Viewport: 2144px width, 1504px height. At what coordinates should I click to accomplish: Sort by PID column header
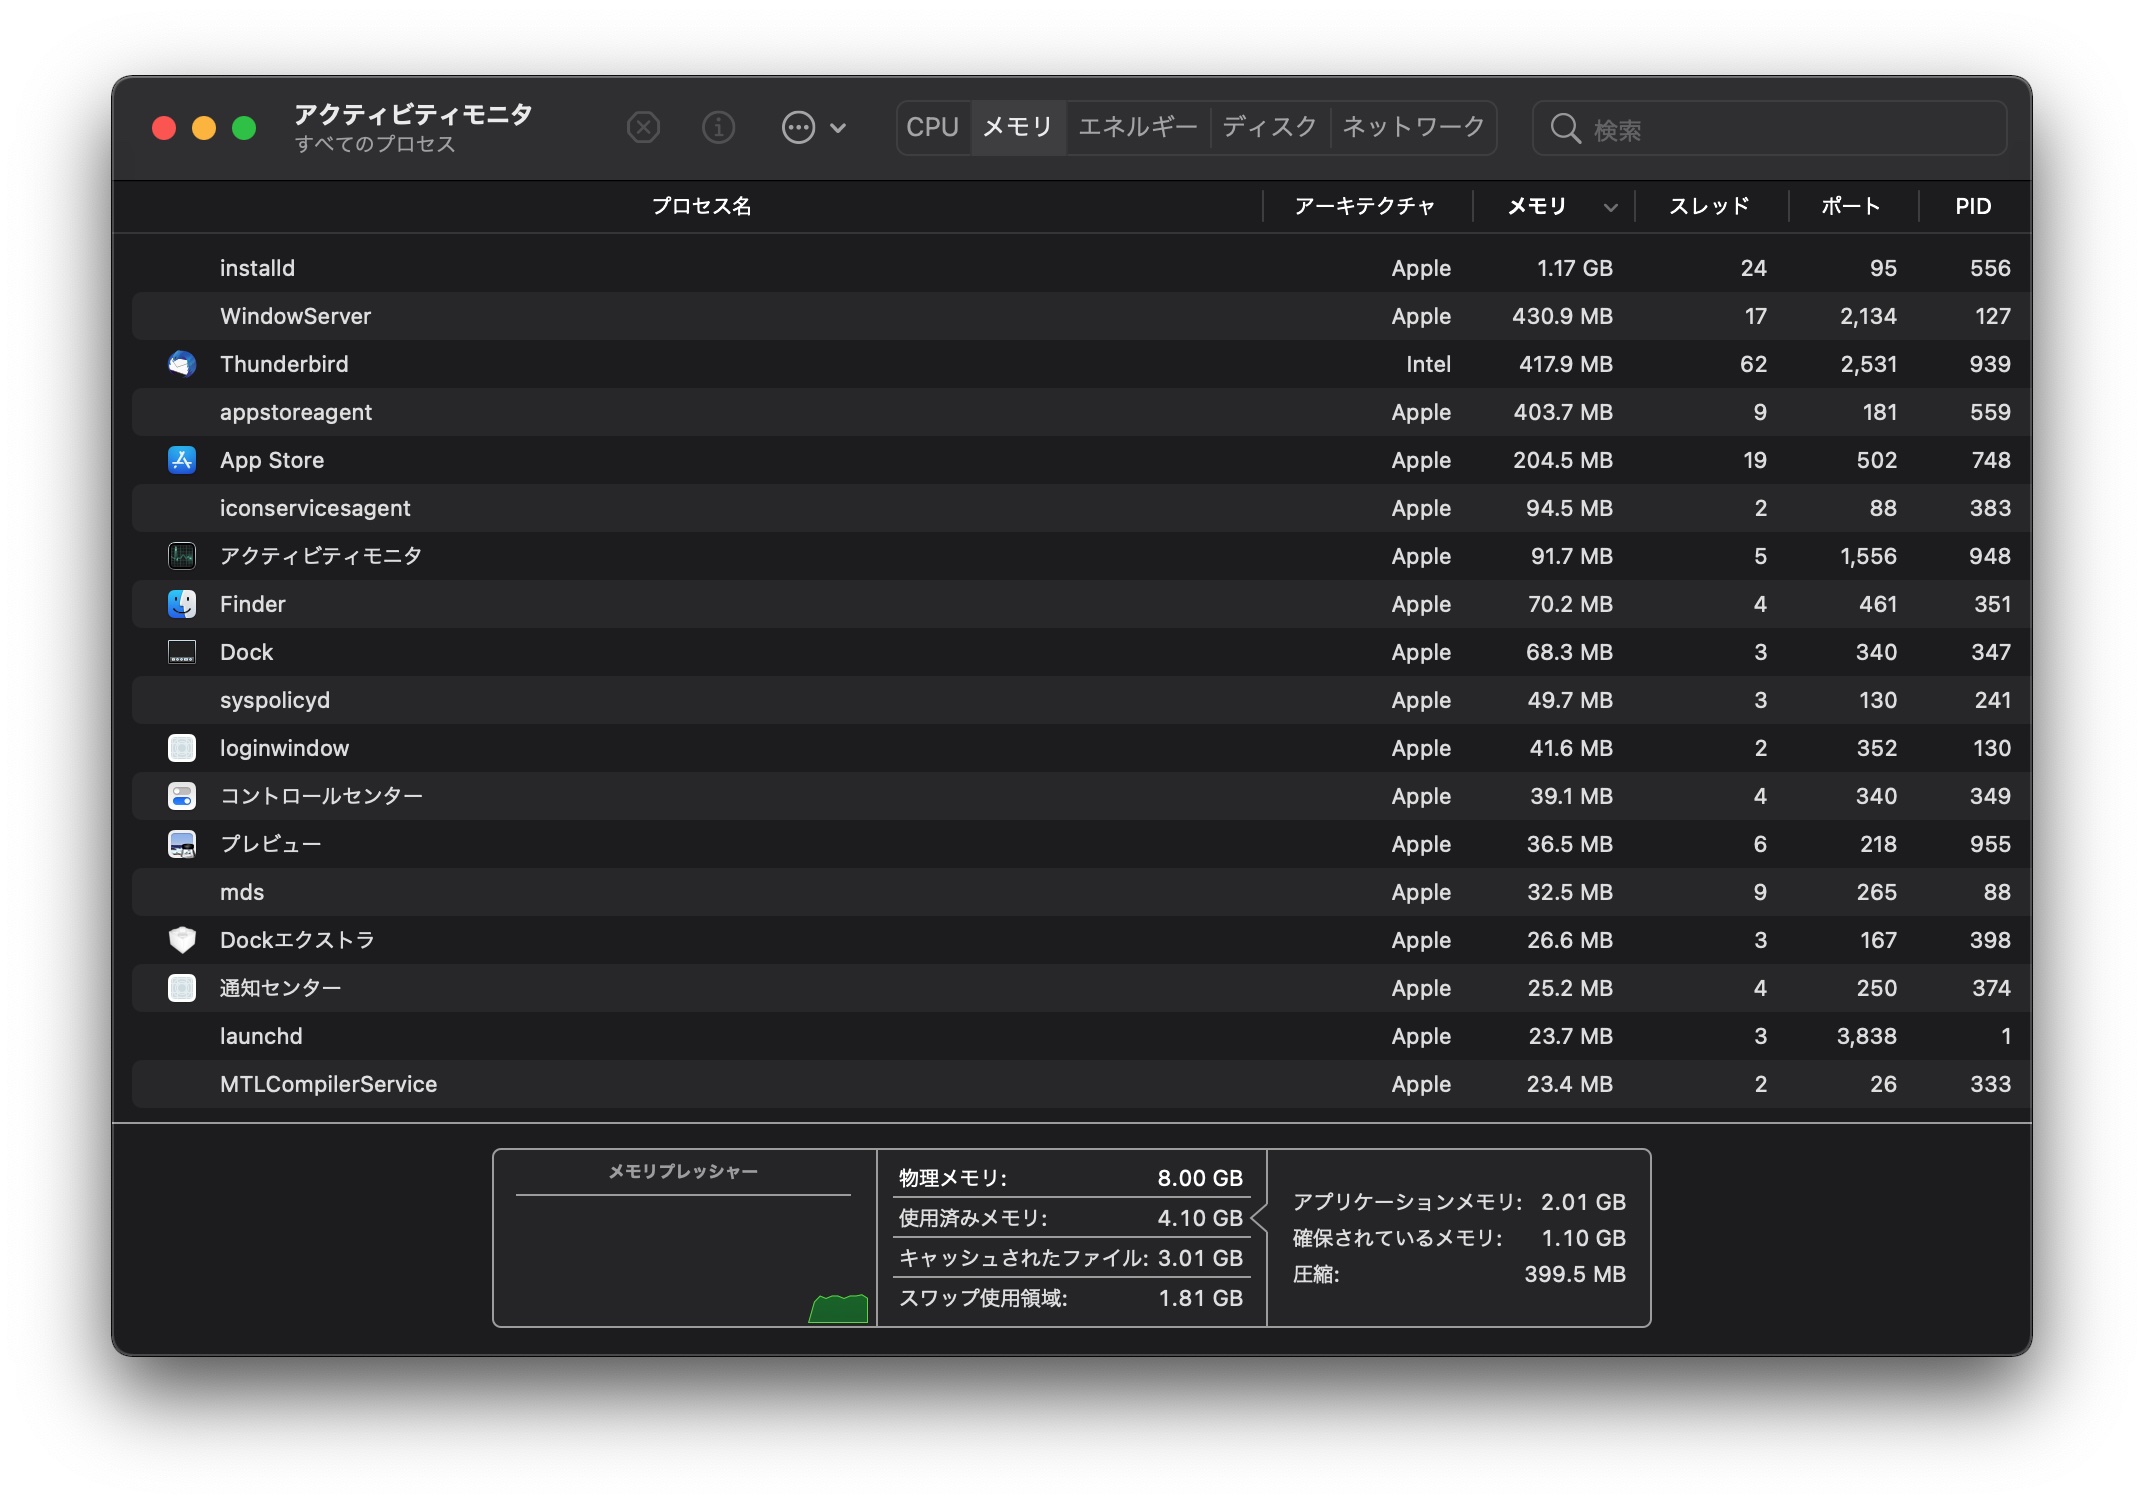click(1973, 206)
